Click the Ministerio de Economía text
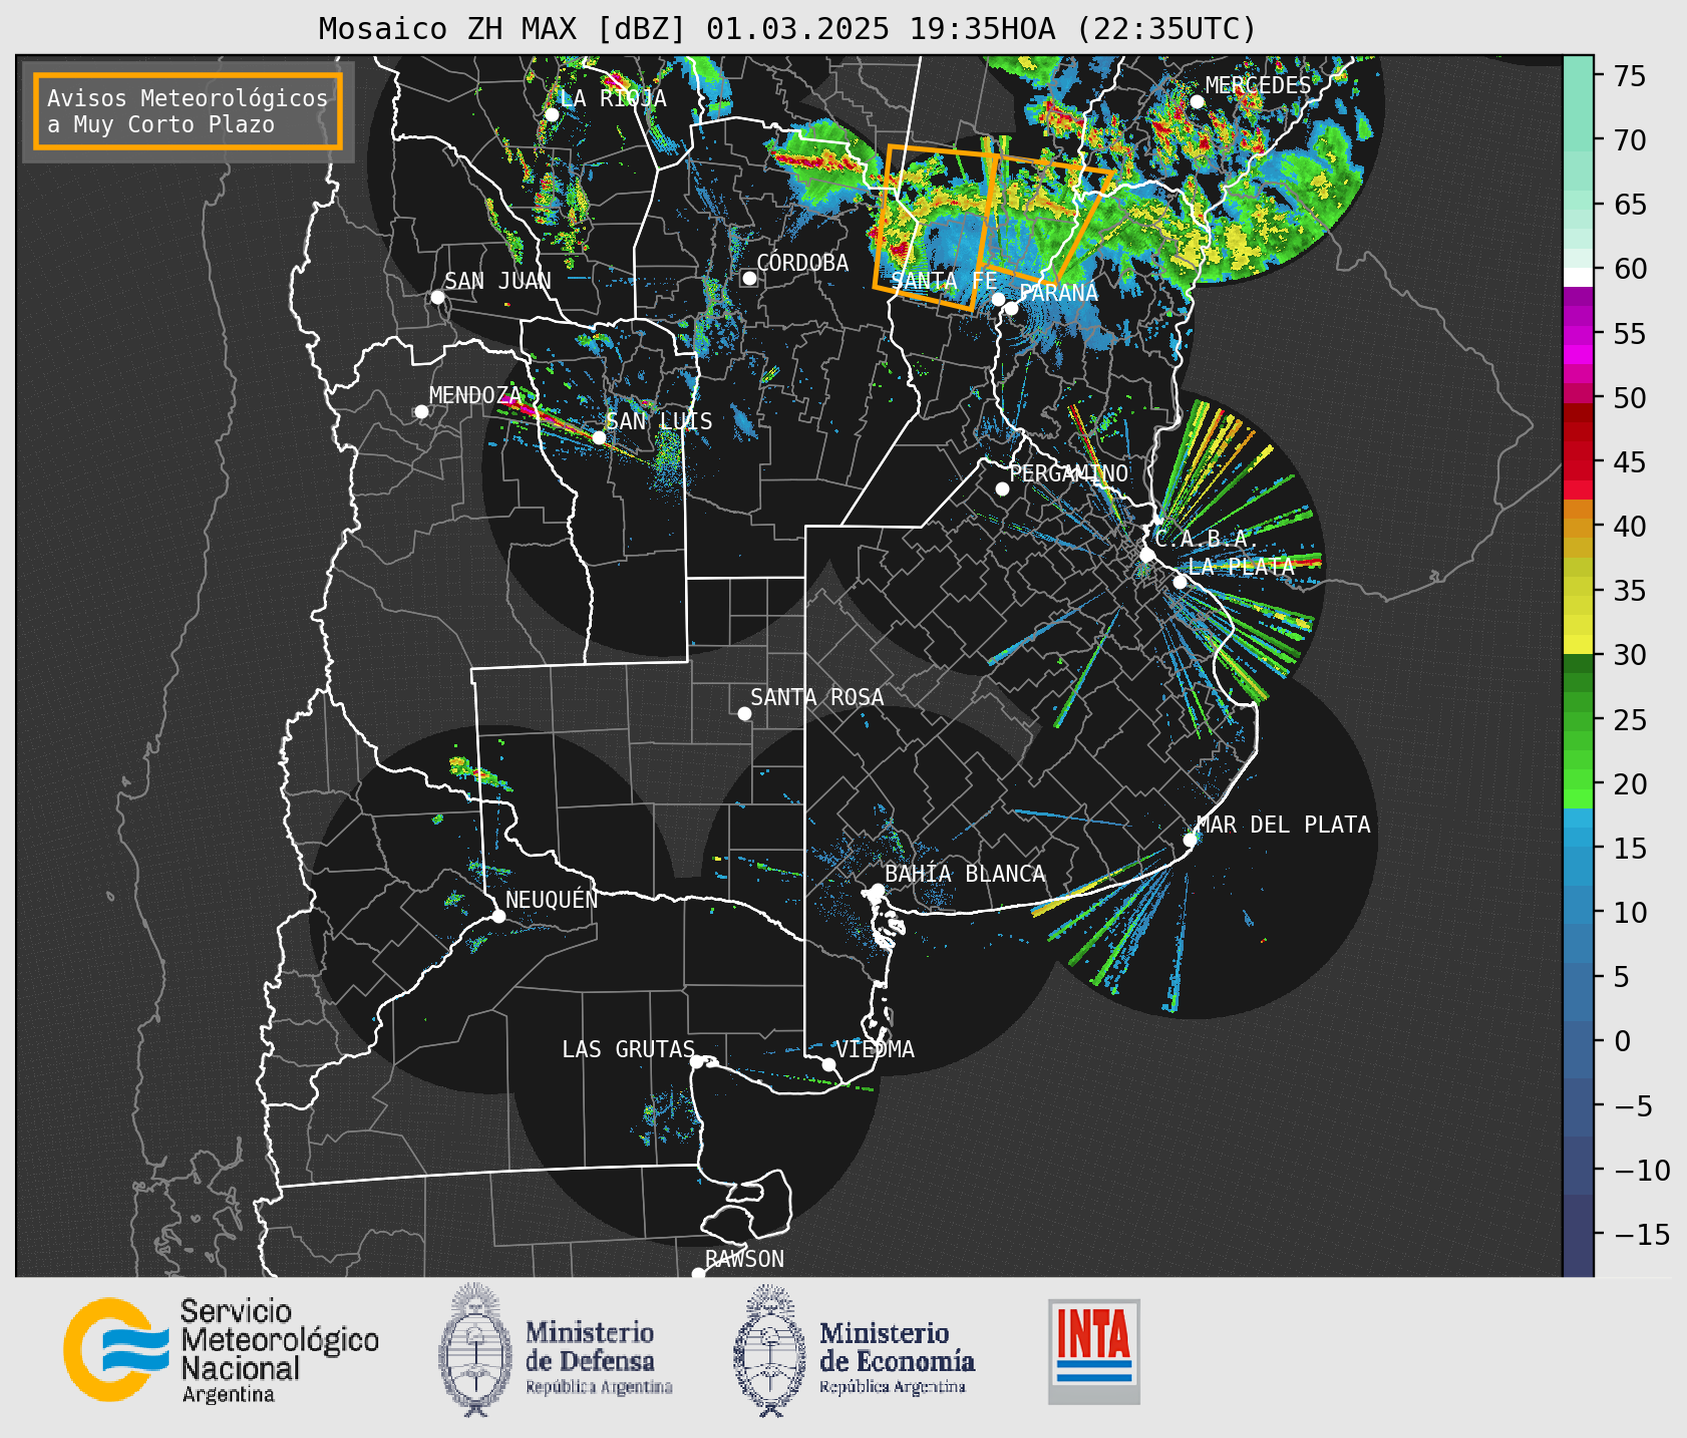Viewport: 1687px width, 1438px height. (896, 1357)
